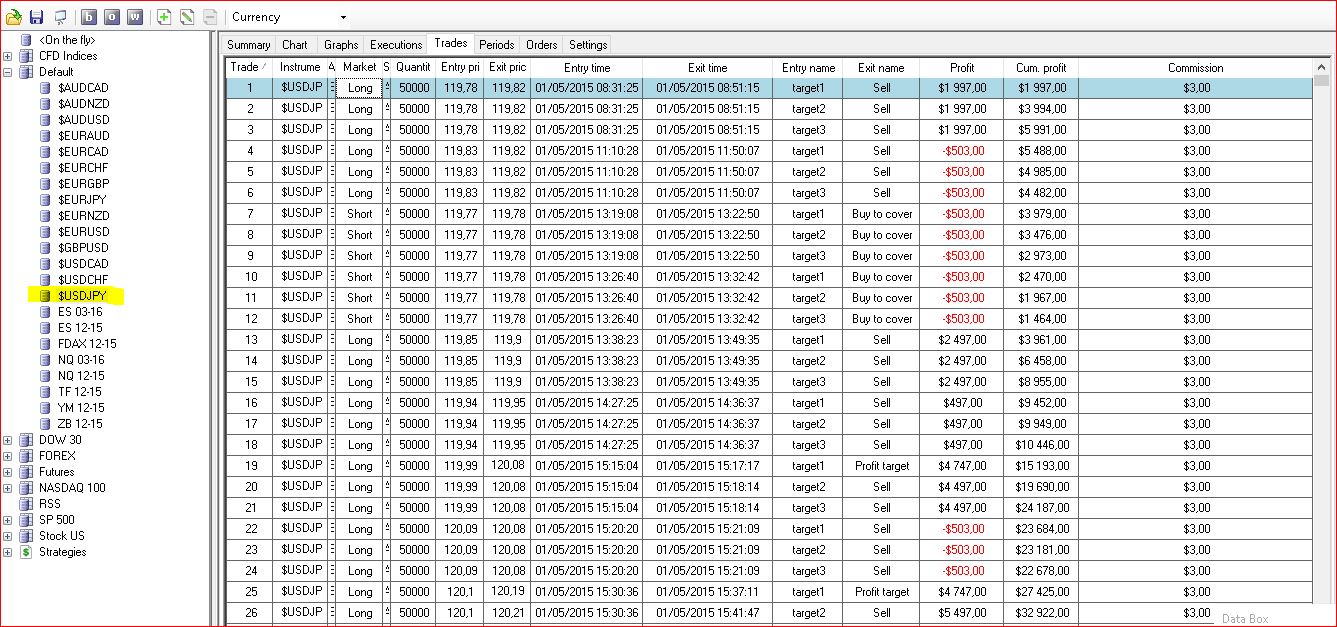Expand the CFD Indices tree node
Image resolution: width=1337 pixels, height=627 pixels.
click(8, 56)
